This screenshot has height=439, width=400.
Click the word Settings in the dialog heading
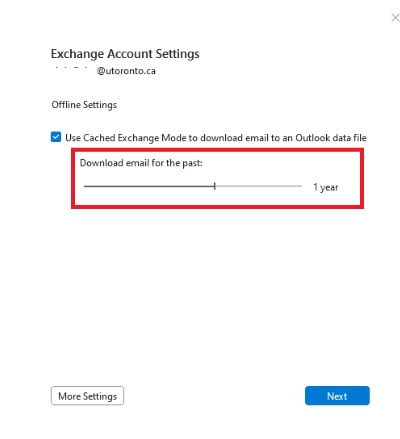click(177, 54)
